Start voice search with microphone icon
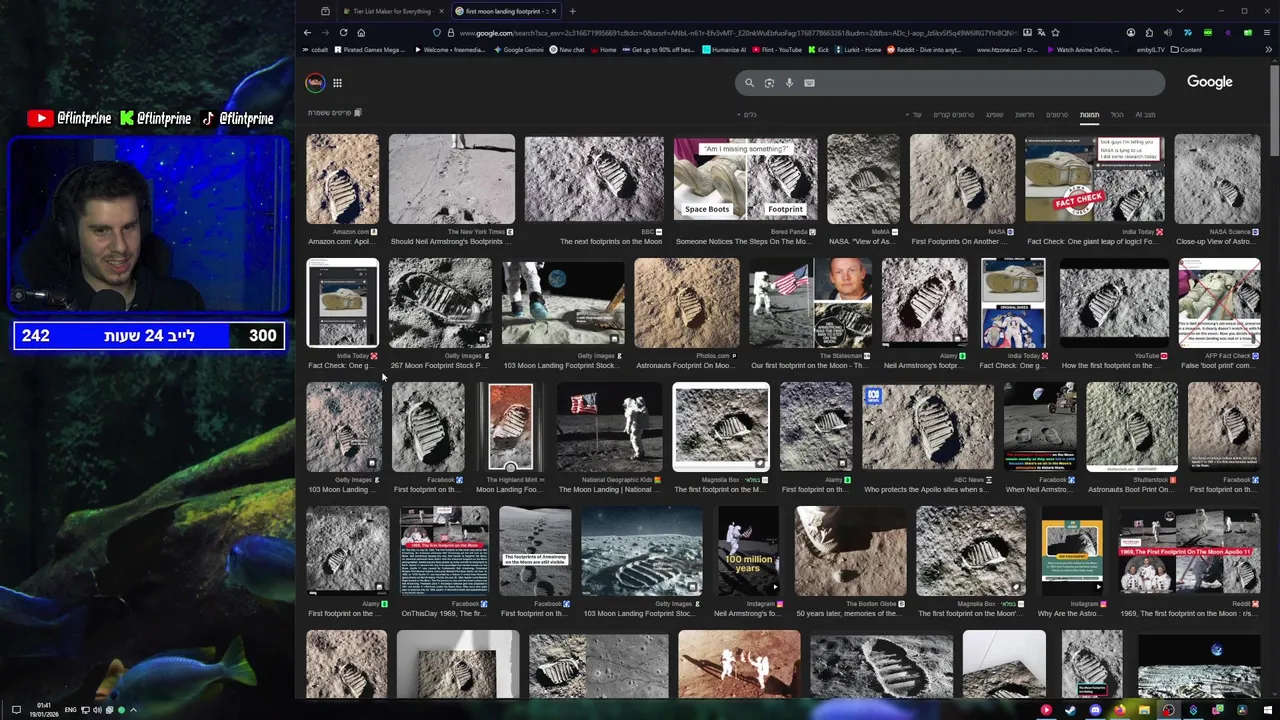1280x720 pixels. [789, 83]
